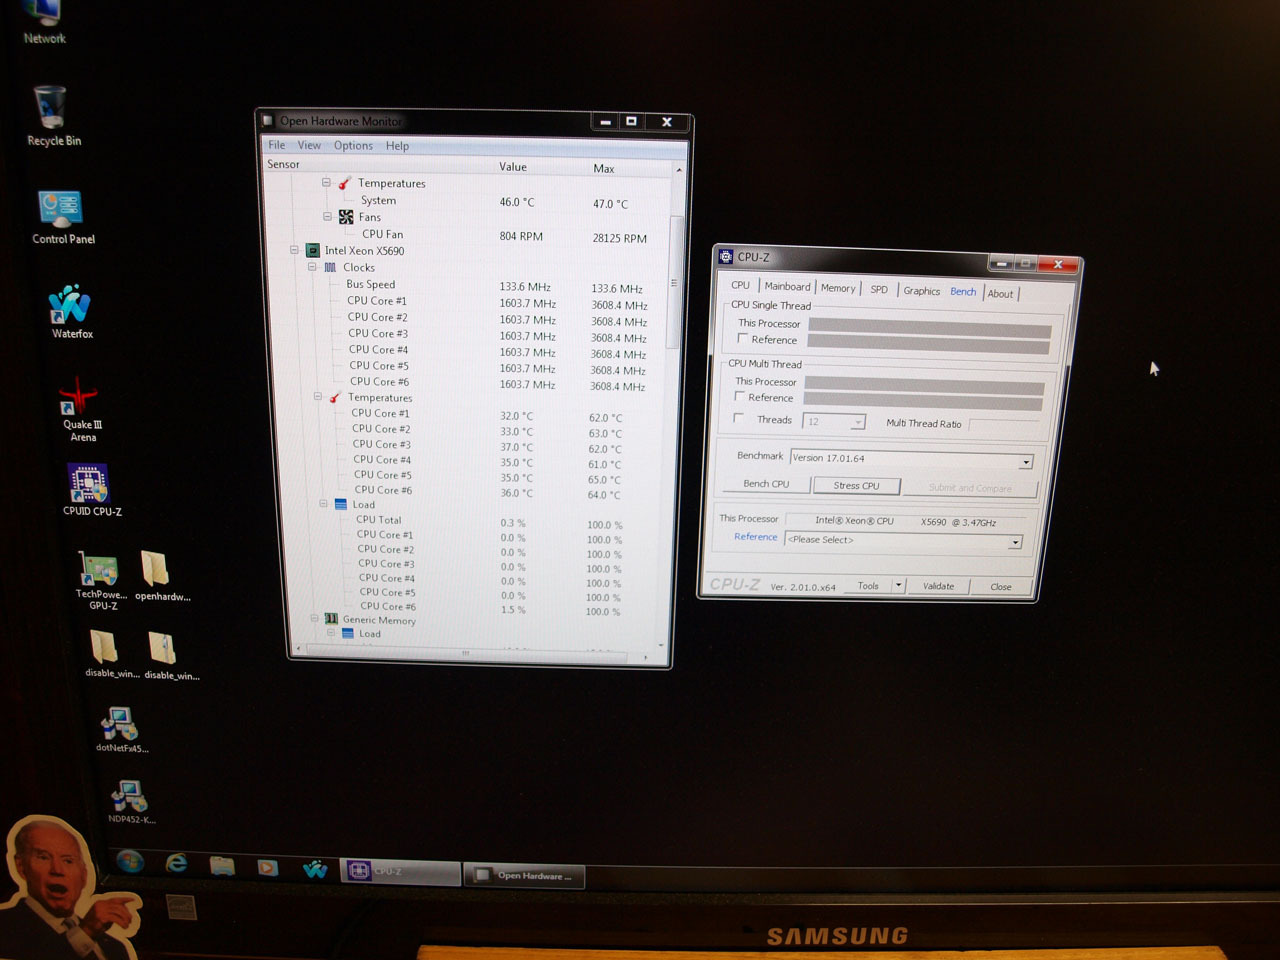
Task: Collapse the Generic Memory tree node
Action: coord(314,619)
